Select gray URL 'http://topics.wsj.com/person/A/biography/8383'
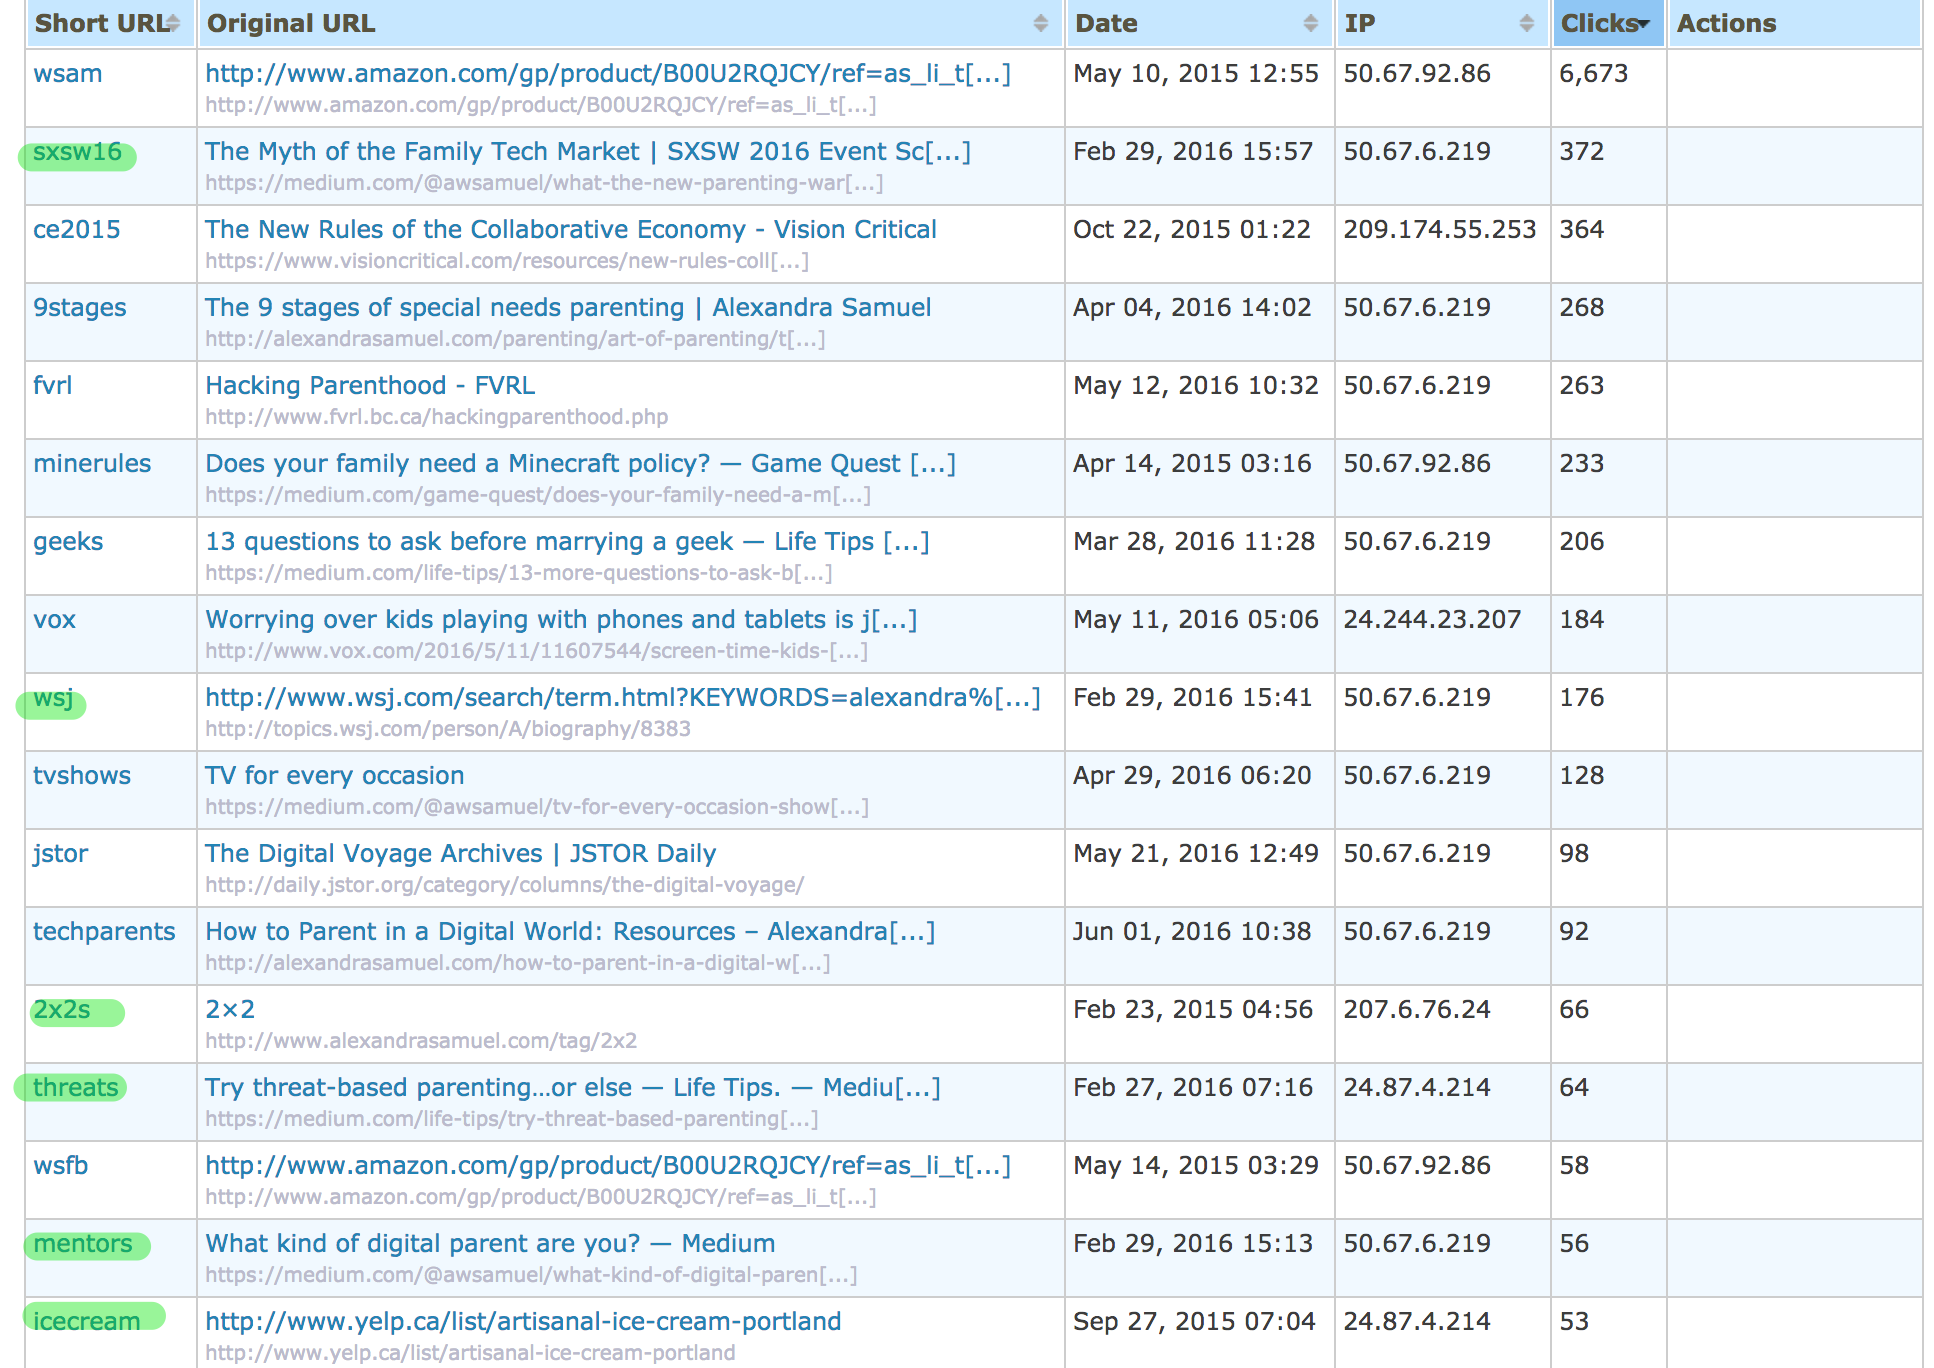The width and height of the screenshot is (1934, 1368). coord(448,729)
